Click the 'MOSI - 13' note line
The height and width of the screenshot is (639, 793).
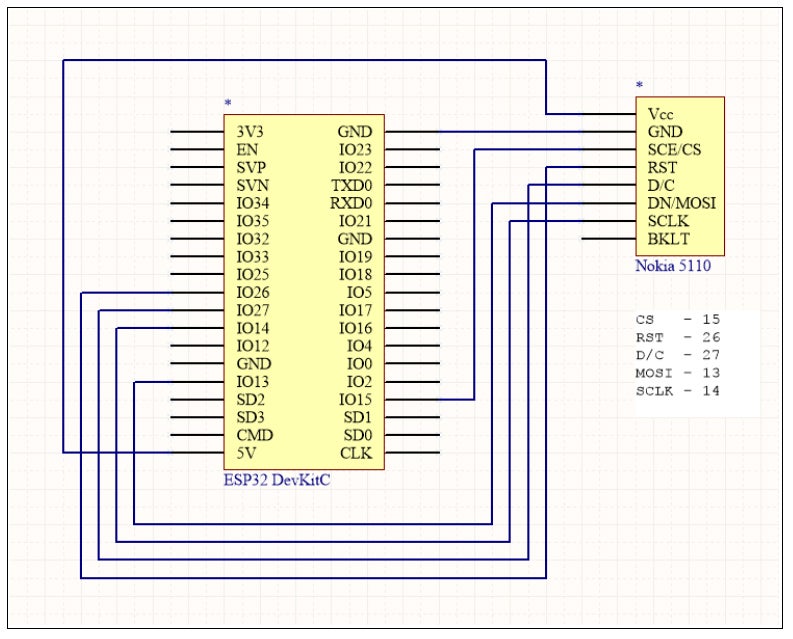678,373
